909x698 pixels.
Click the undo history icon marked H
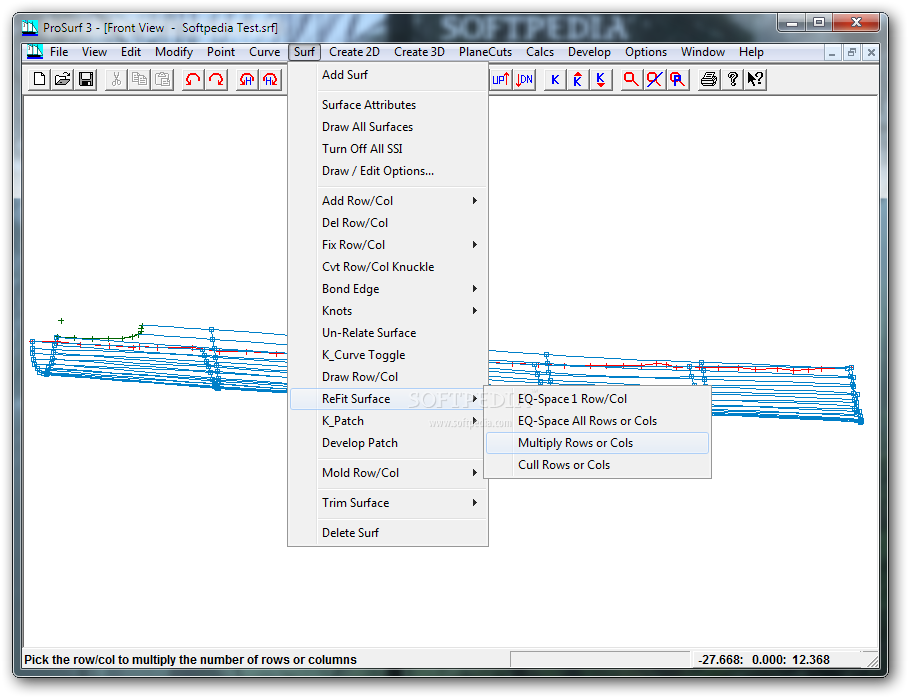[247, 79]
